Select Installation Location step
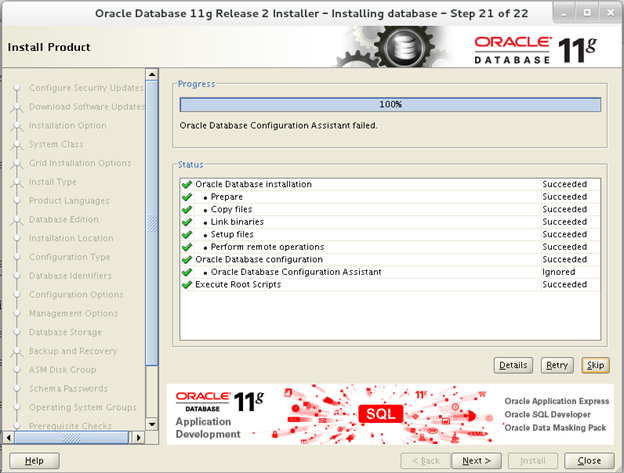624x473 pixels. pyautogui.click(x=71, y=238)
